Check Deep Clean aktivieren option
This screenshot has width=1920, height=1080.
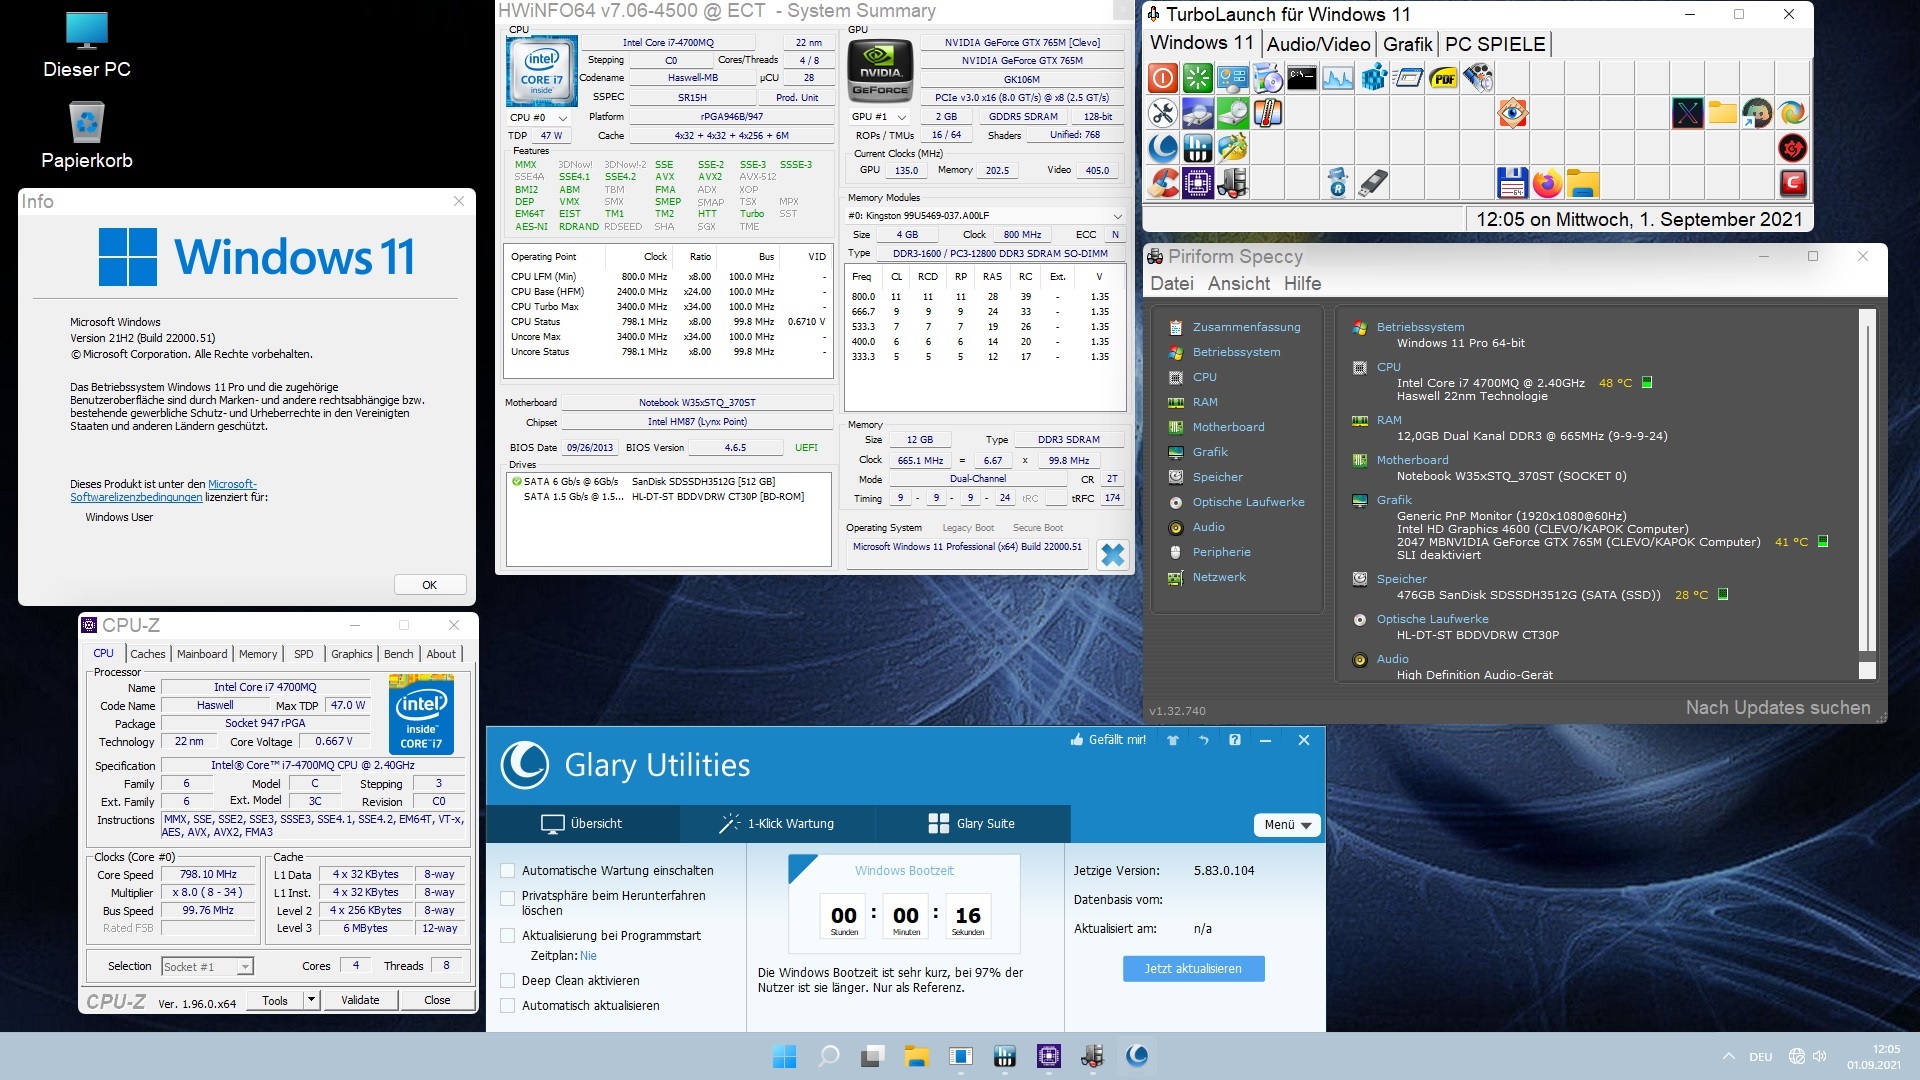point(508,981)
